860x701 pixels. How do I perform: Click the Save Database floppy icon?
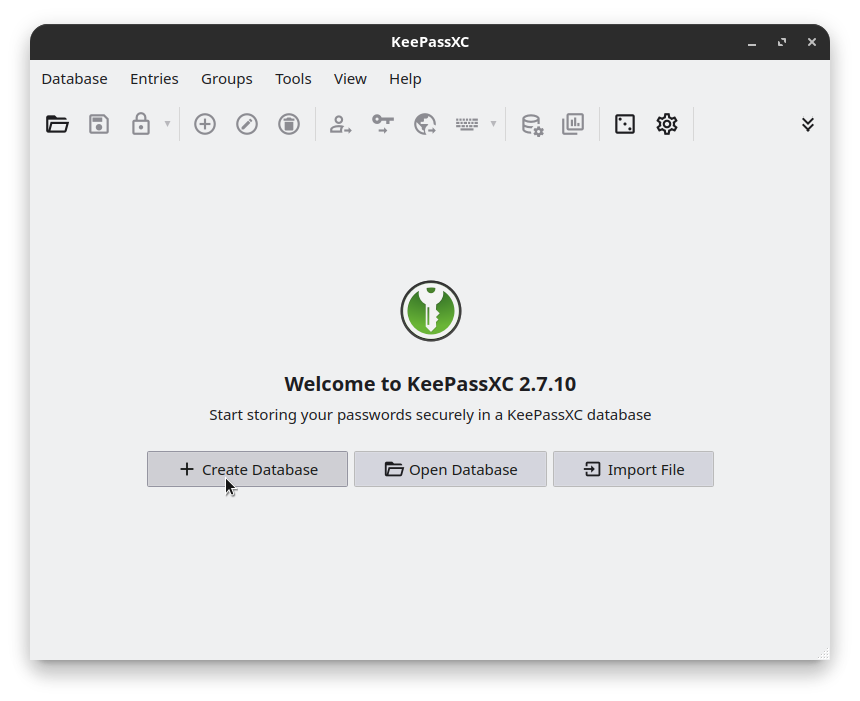(99, 124)
